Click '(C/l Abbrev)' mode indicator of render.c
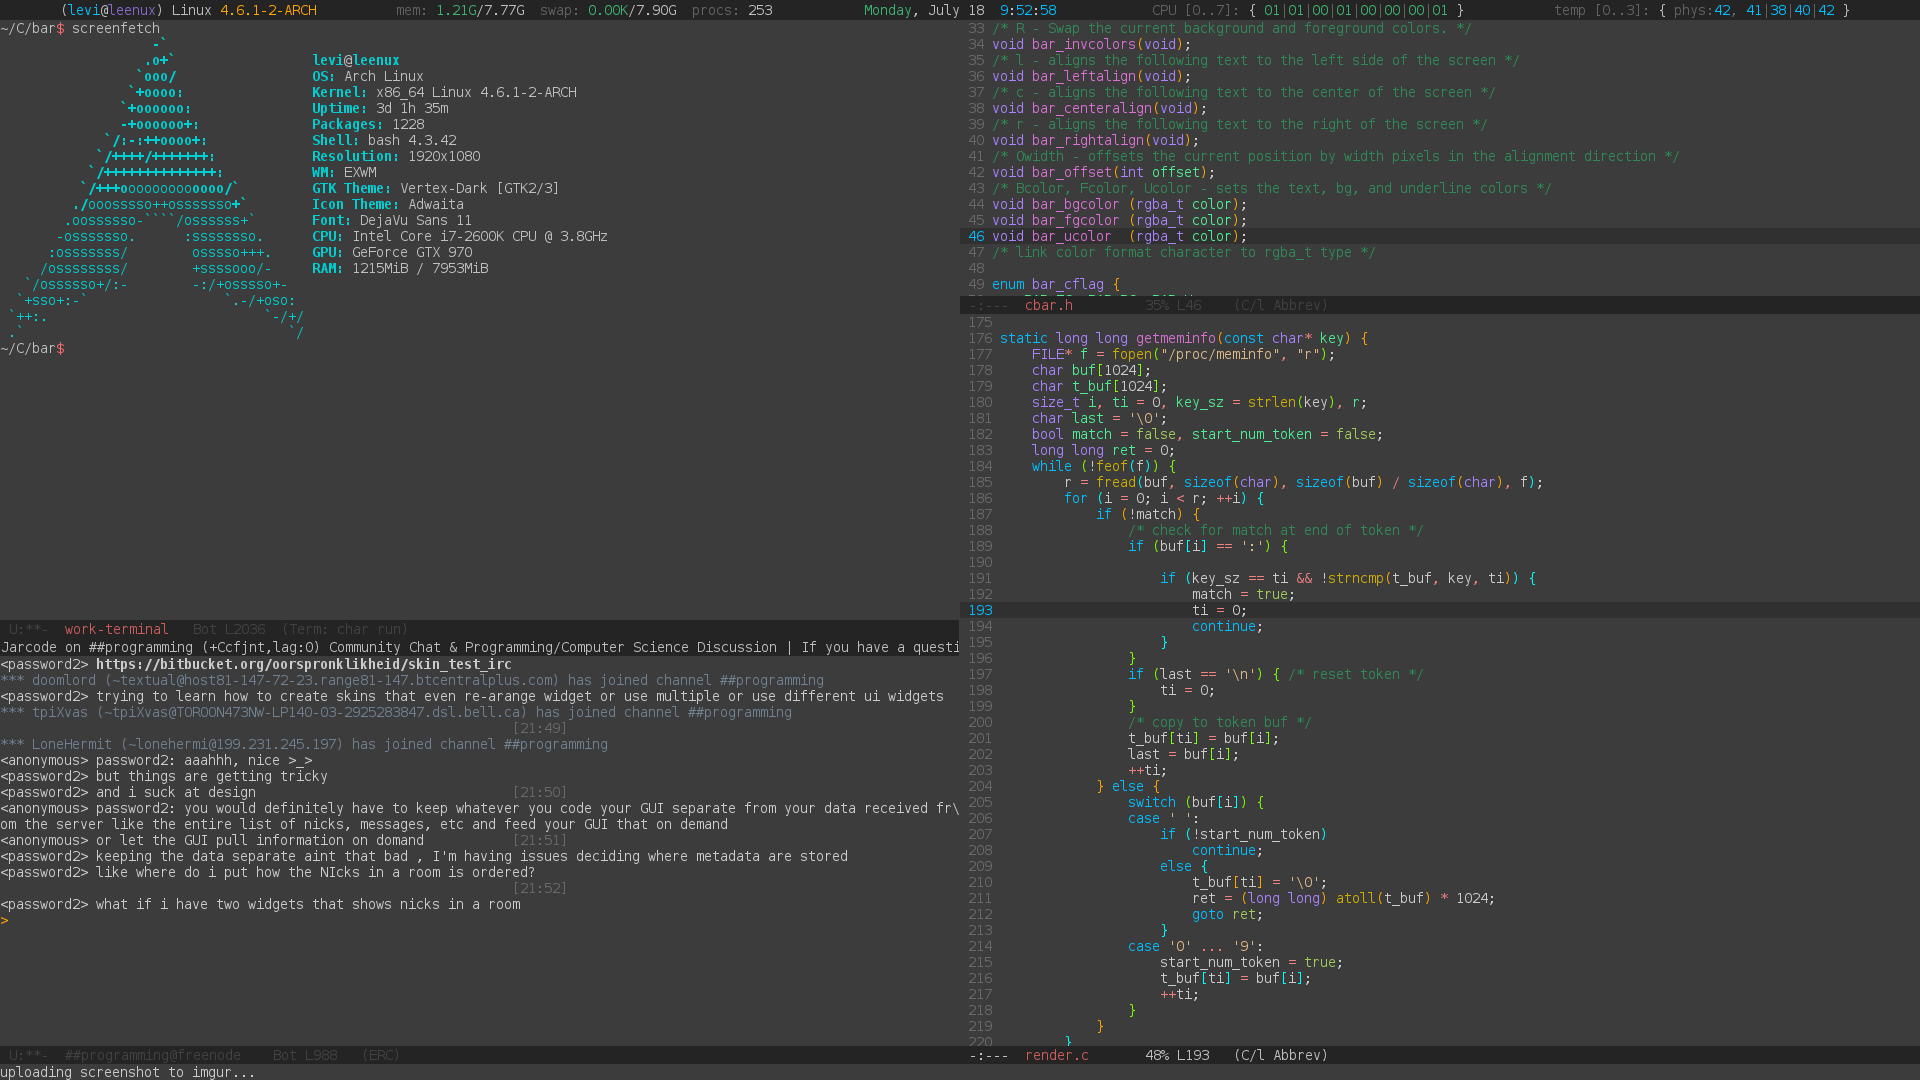This screenshot has height=1080, width=1920. point(1280,1055)
